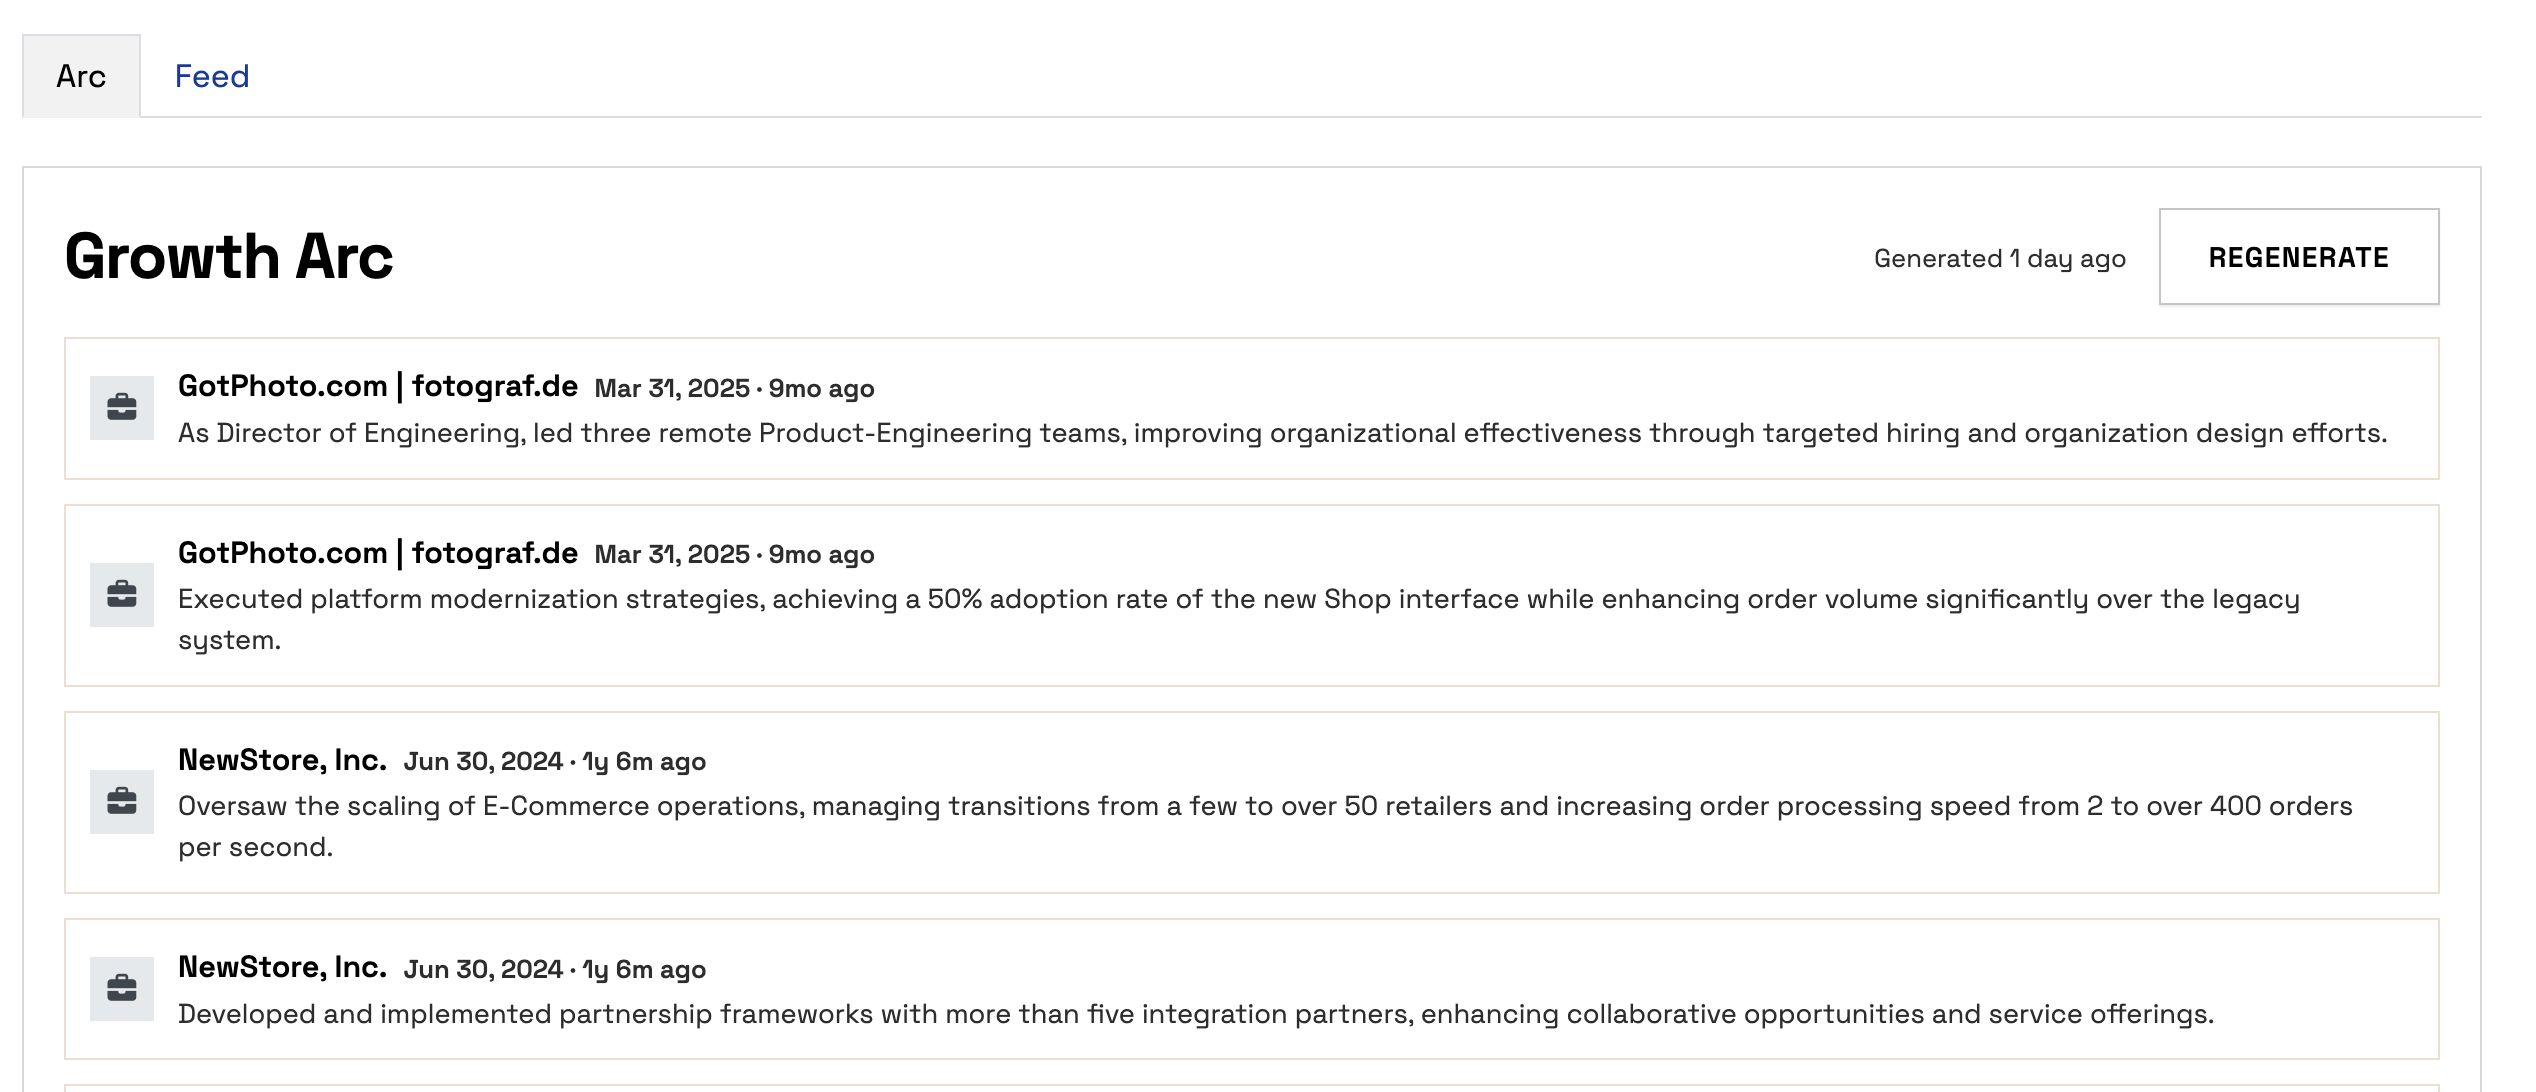2536x1092 pixels.
Task: Switch to the Feed tab
Action: click(211, 75)
